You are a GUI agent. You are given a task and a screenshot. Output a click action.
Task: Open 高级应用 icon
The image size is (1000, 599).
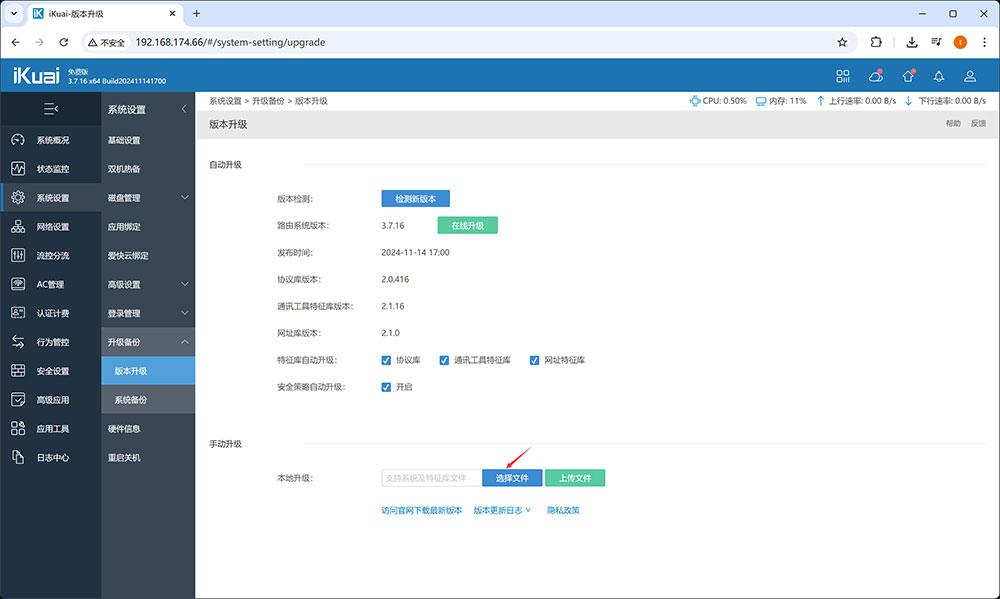tap(18, 399)
